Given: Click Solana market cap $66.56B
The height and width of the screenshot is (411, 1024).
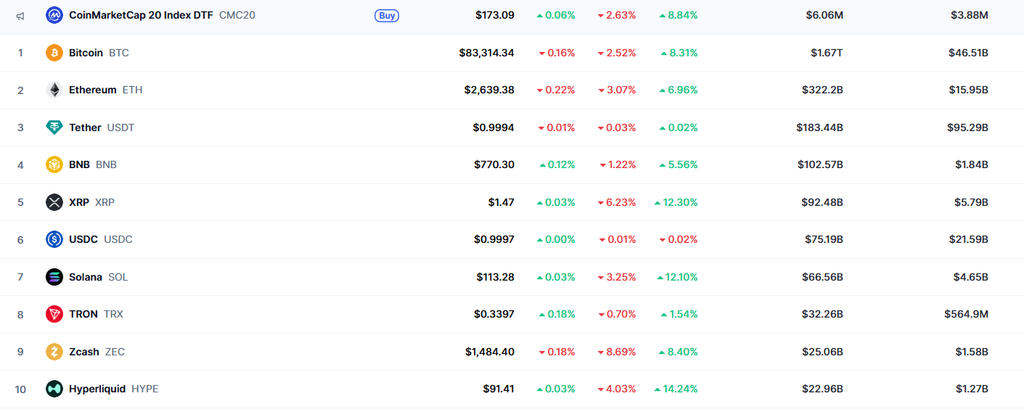Looking at the screenshot, I should (823, 277).
